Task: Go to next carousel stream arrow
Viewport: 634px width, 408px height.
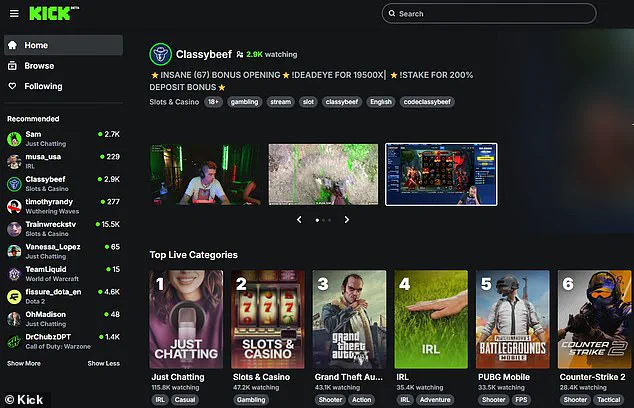Action: pyautogui.click(x=347, y=219)
